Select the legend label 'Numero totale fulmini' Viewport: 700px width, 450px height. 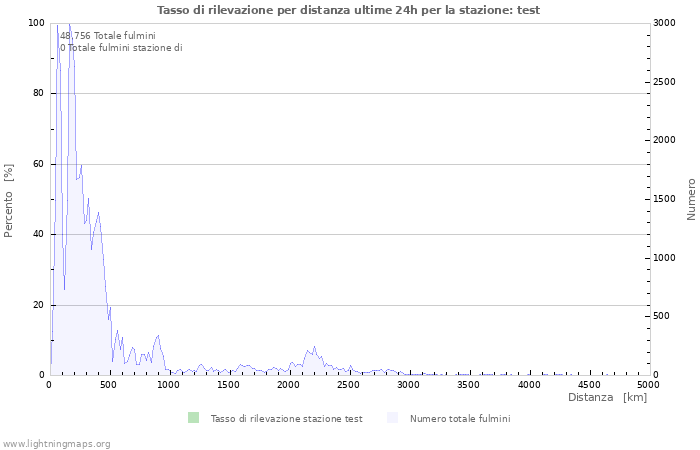pos(460,419)
